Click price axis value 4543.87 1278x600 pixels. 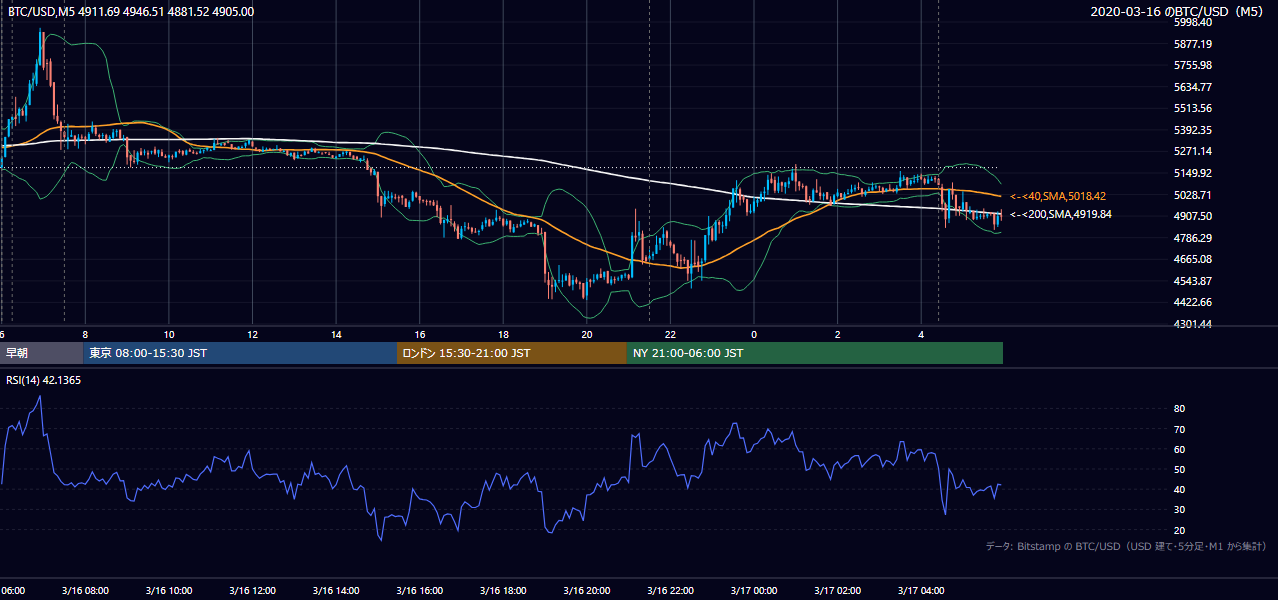pos(1193,281)
